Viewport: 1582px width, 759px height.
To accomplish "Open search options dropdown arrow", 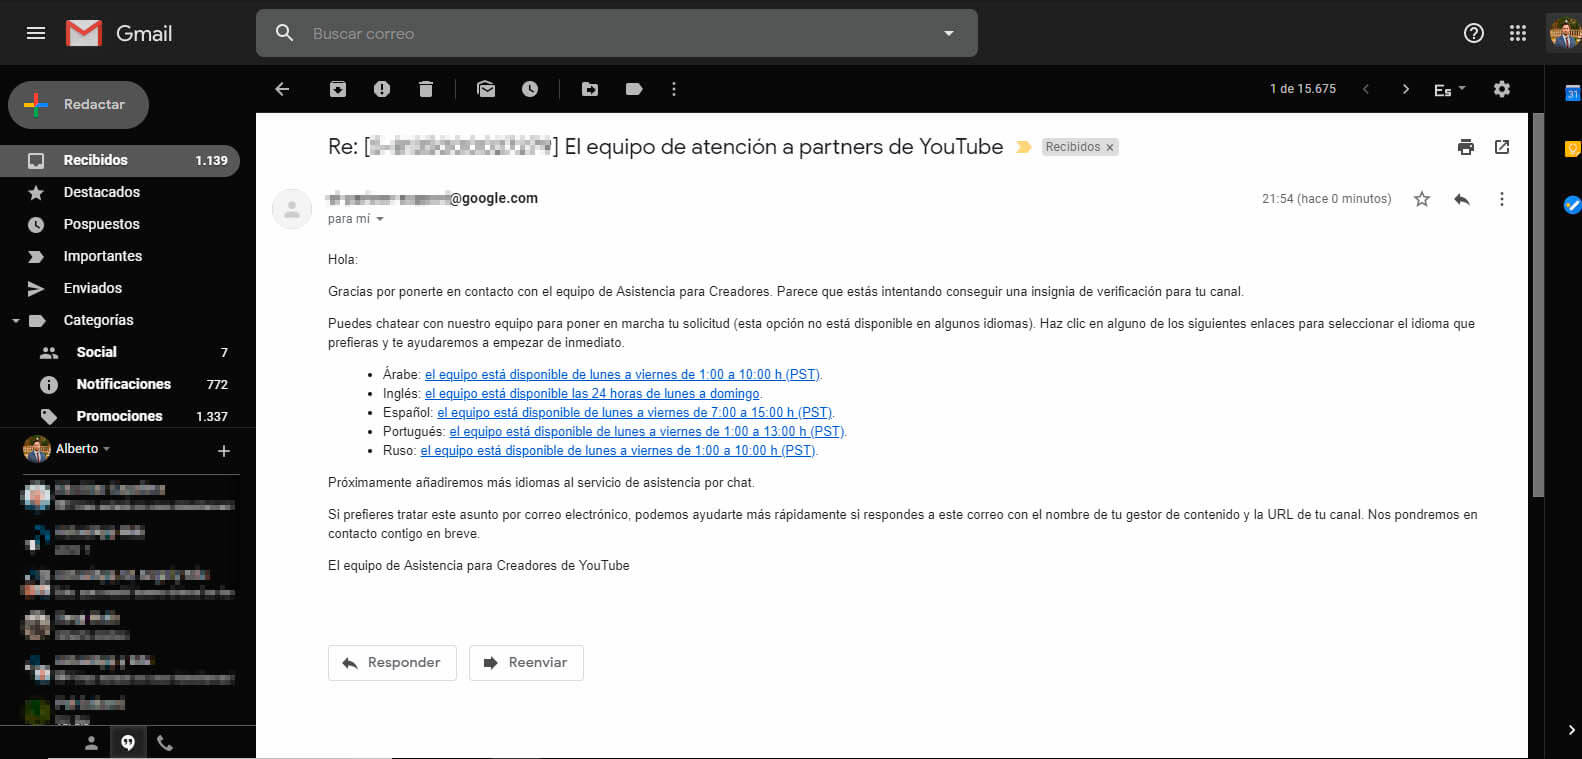I will (949, 33).
